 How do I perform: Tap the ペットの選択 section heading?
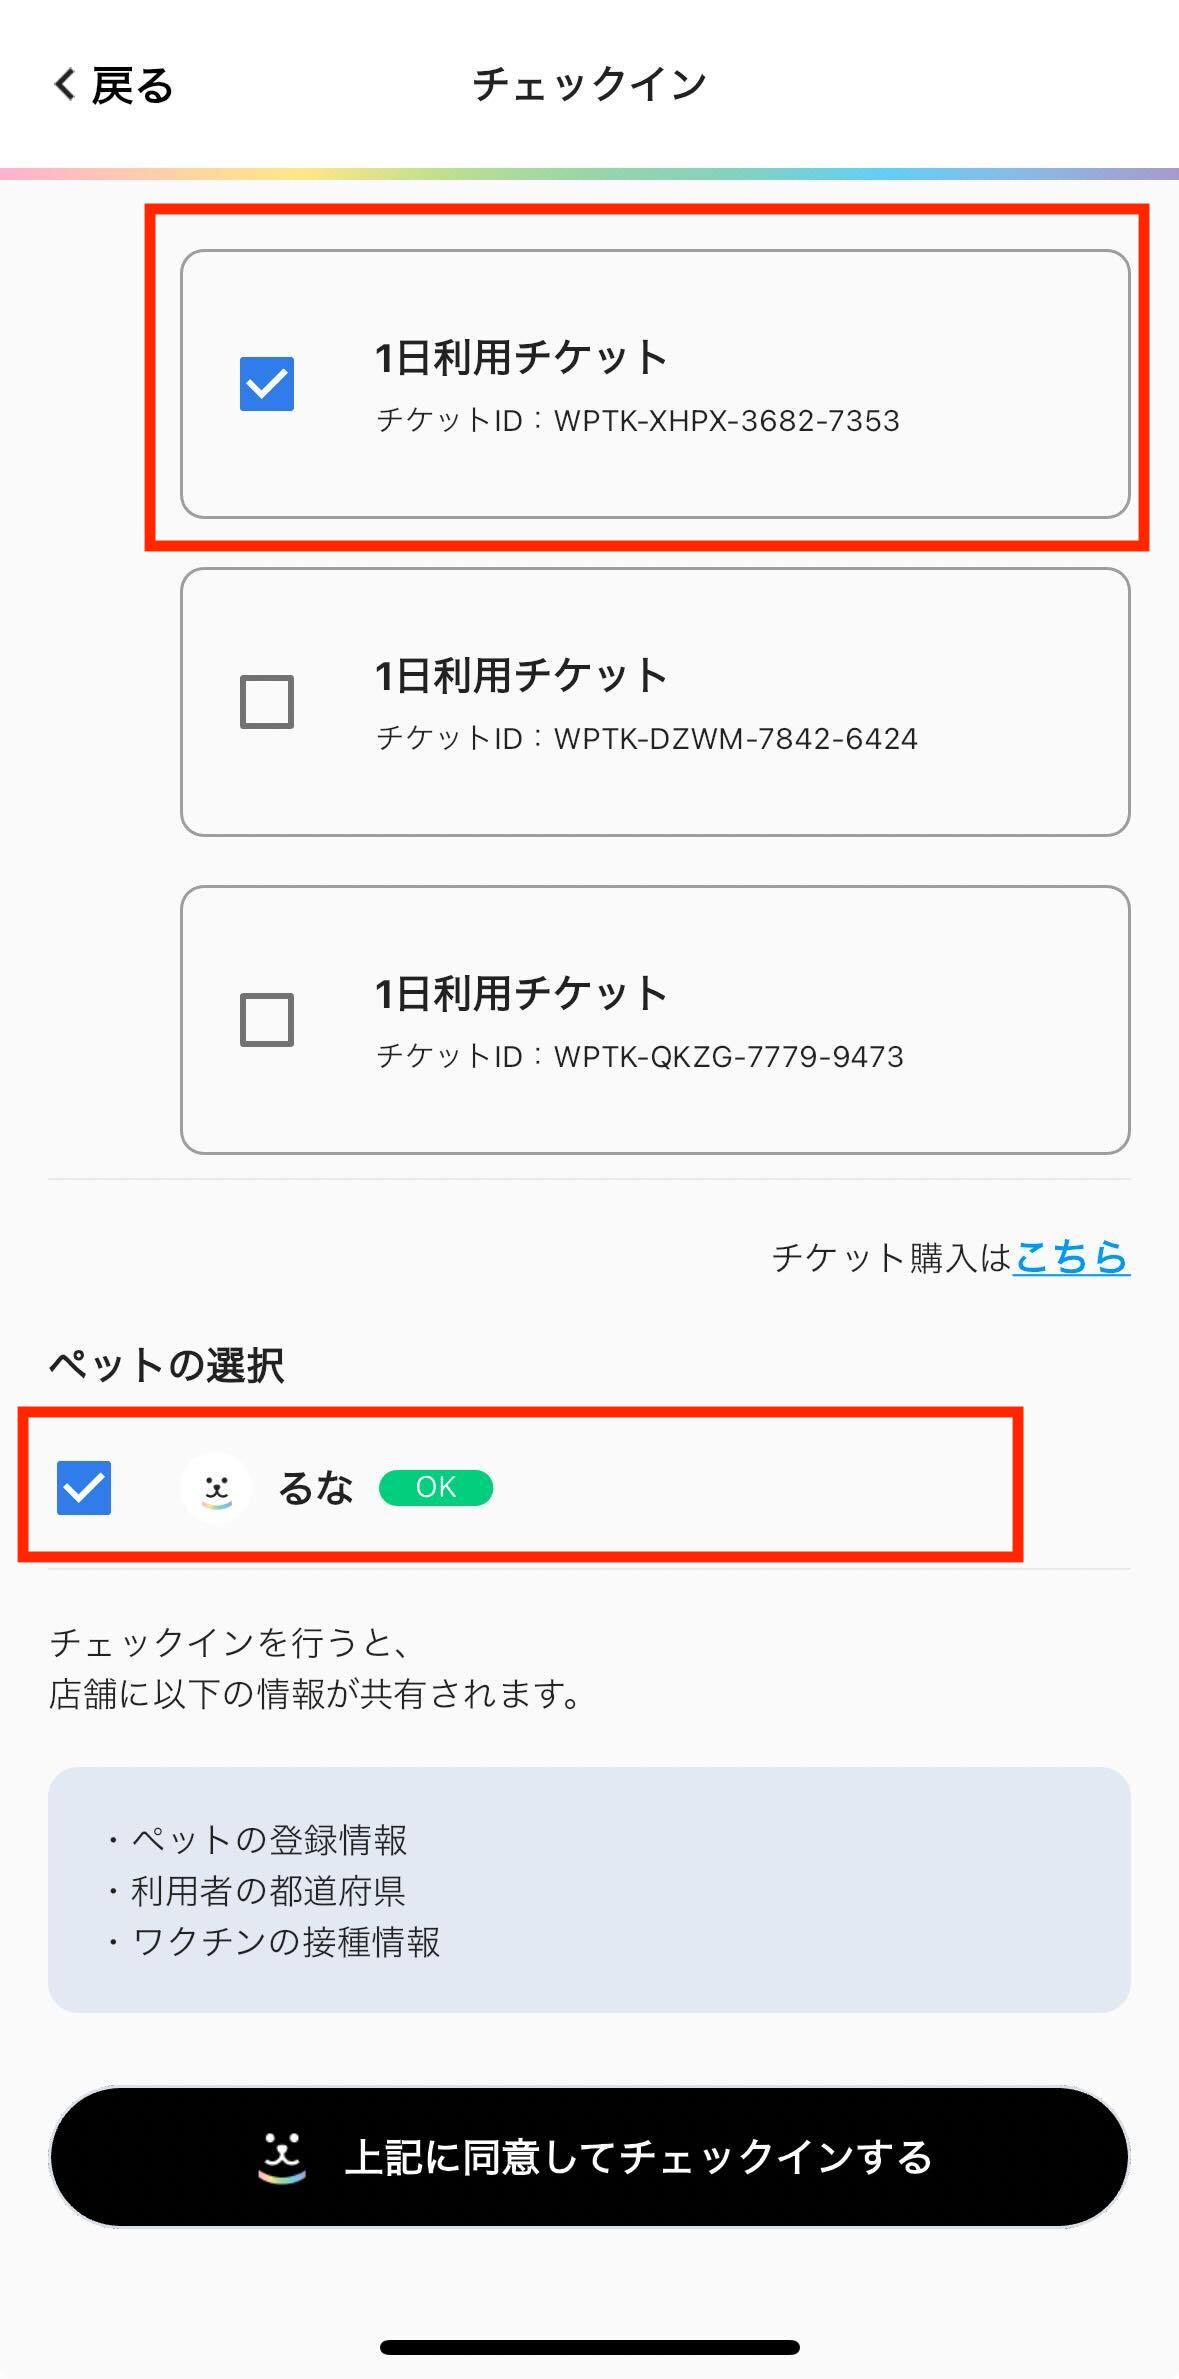(x=167, y=1365)
